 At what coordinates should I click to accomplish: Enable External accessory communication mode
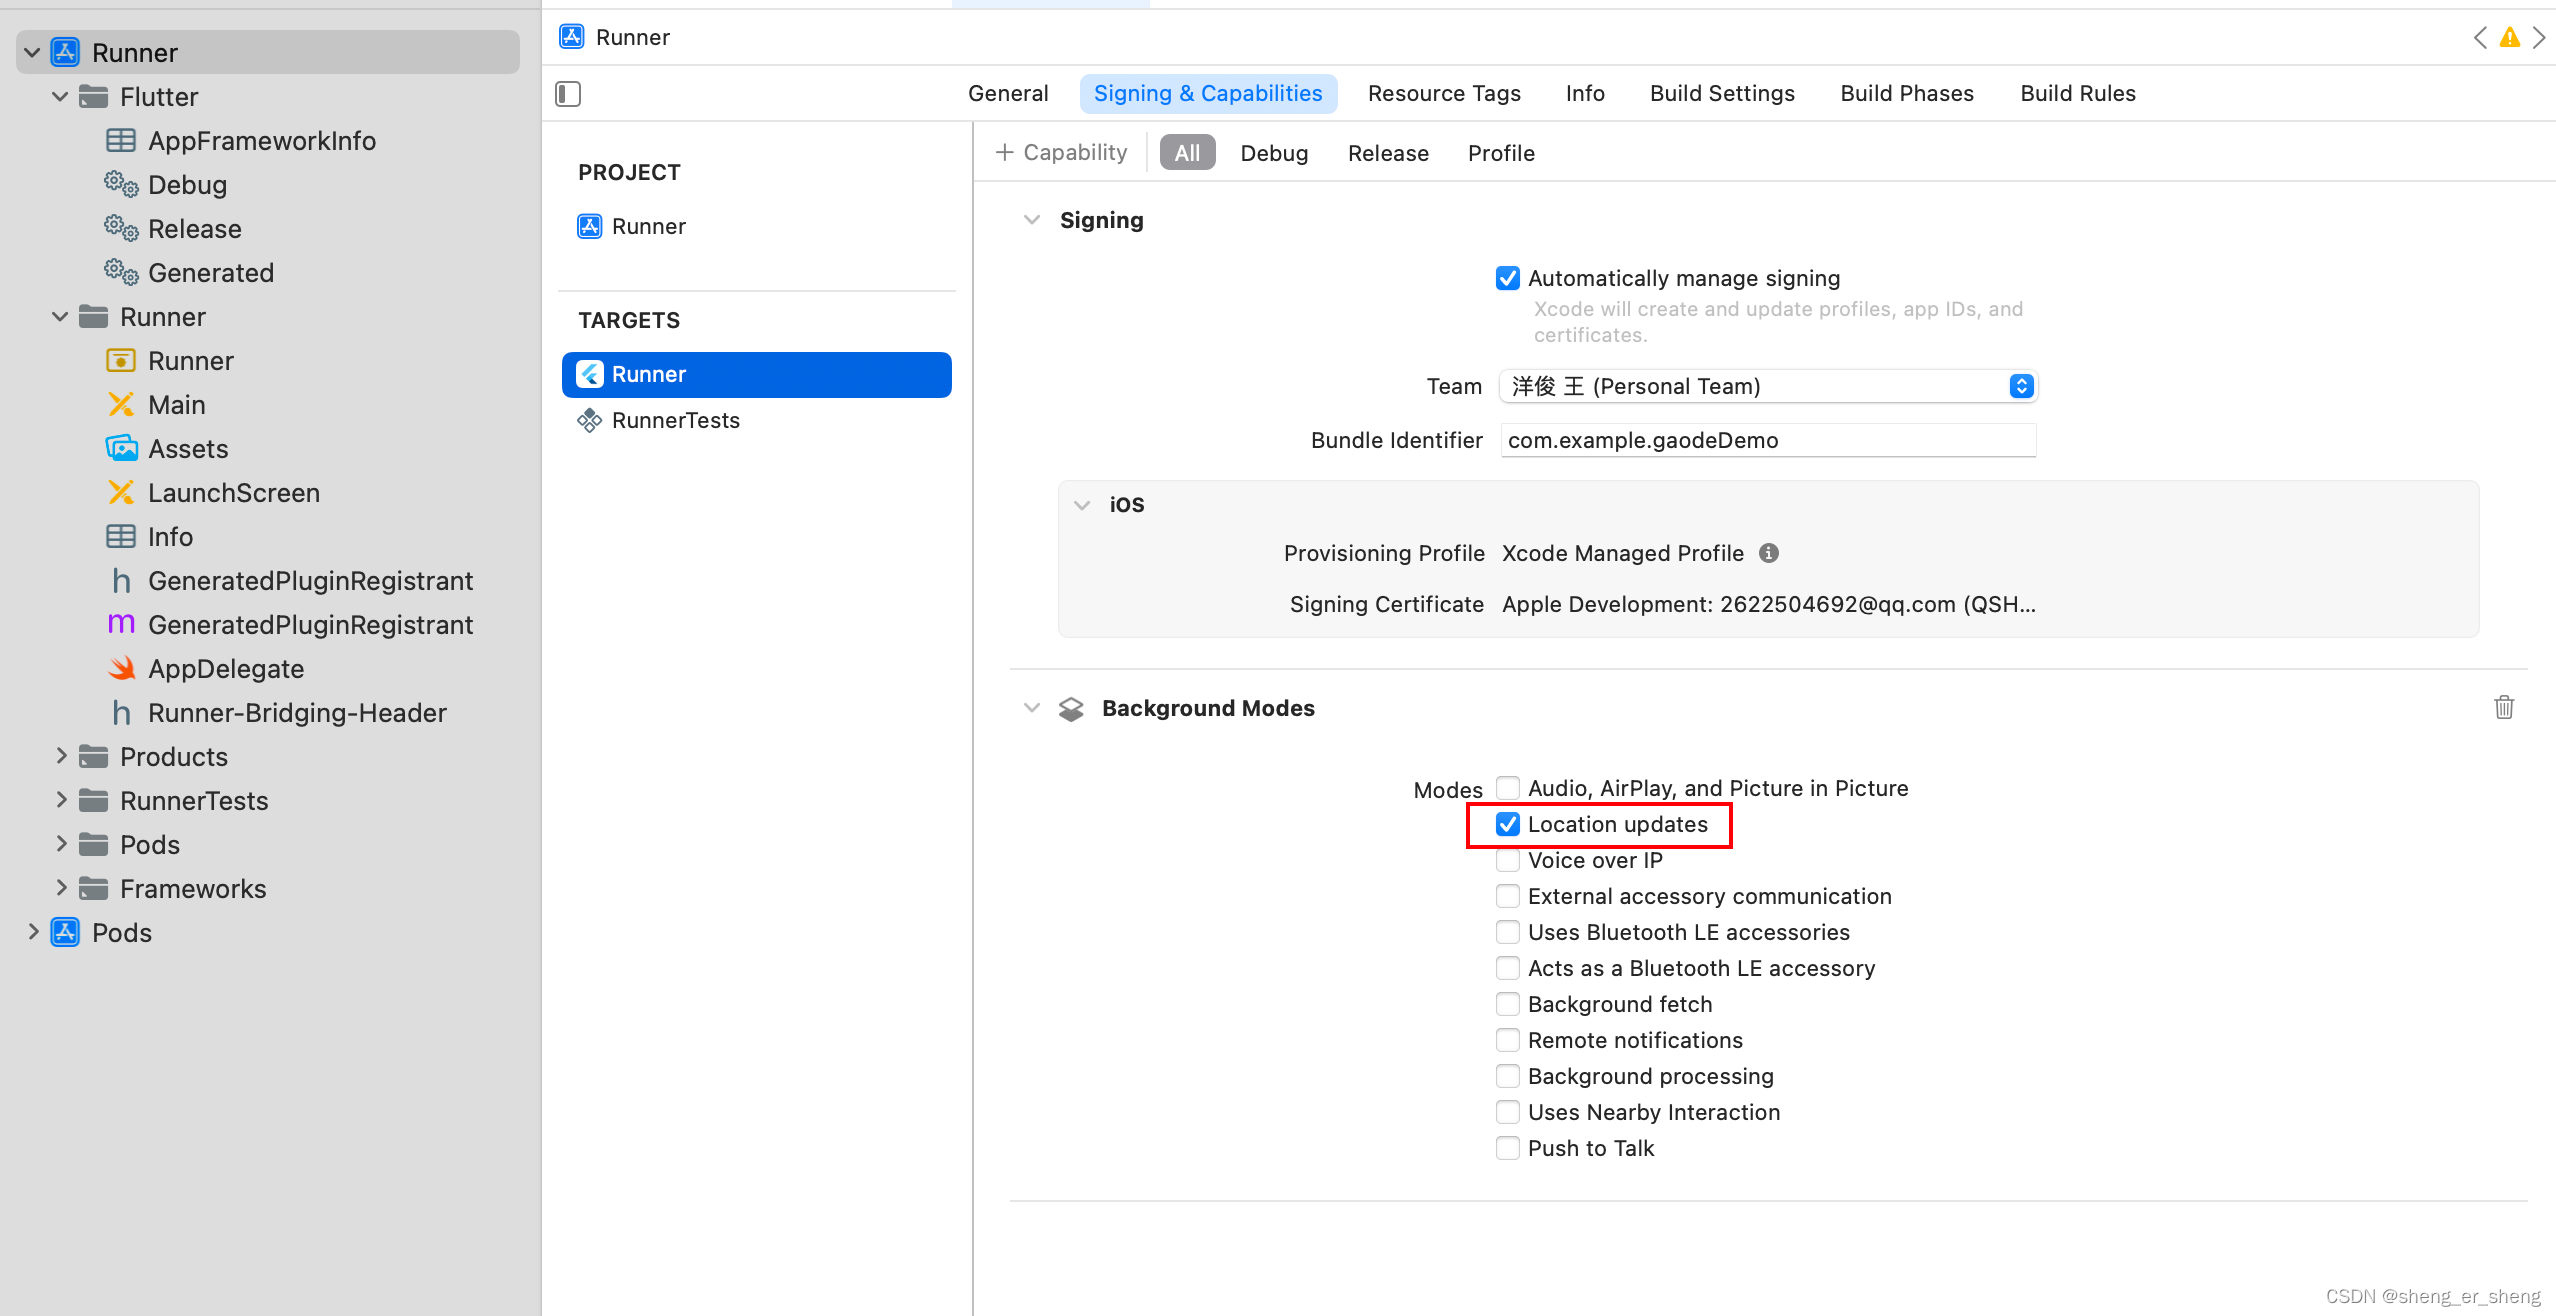1508,896
